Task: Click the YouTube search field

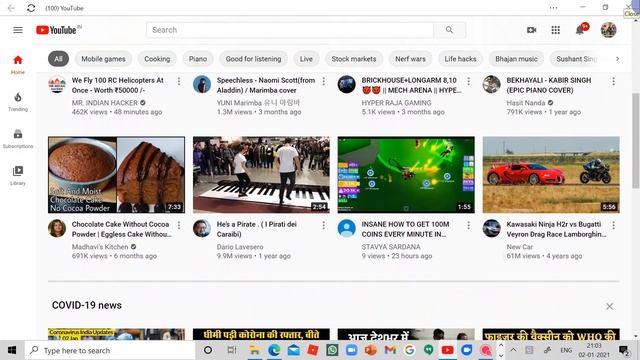Action: coord(290,30)
